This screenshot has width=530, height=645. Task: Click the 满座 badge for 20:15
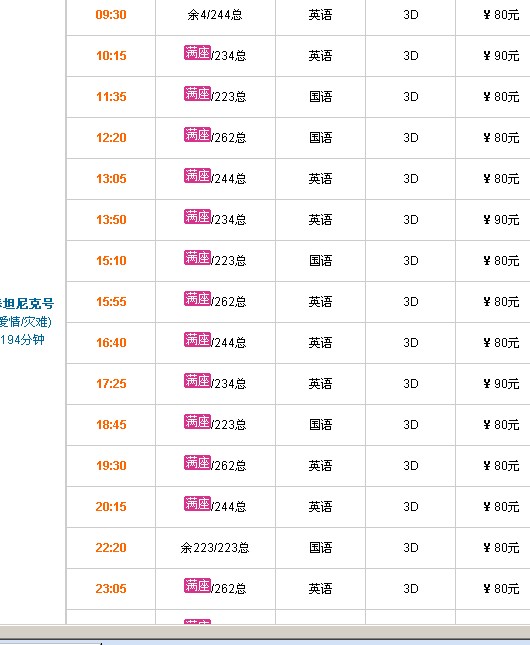tap(198, 503)
